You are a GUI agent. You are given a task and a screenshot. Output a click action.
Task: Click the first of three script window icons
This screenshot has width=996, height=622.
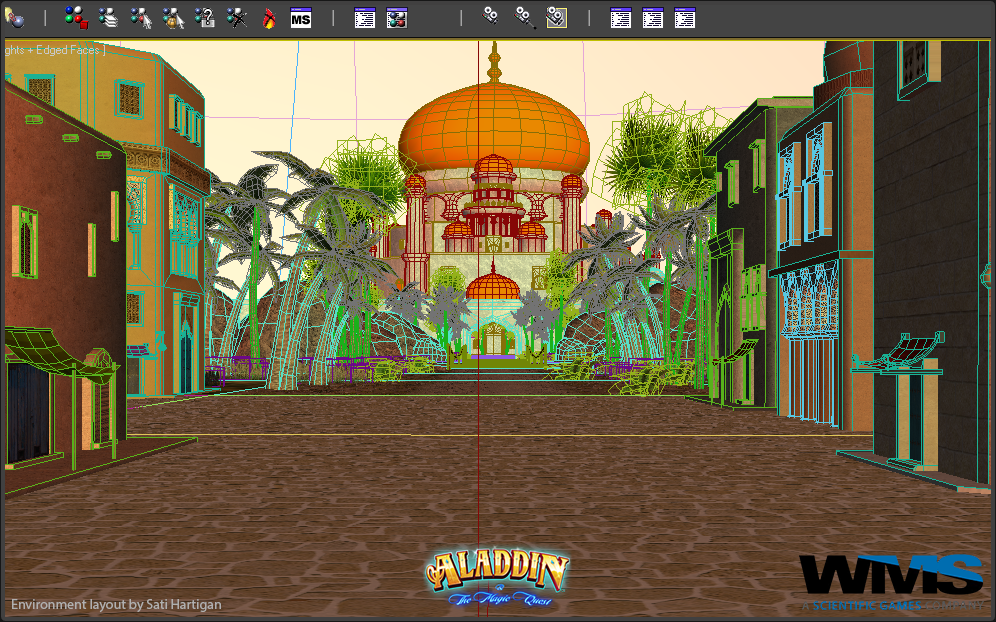coord(621,18)
